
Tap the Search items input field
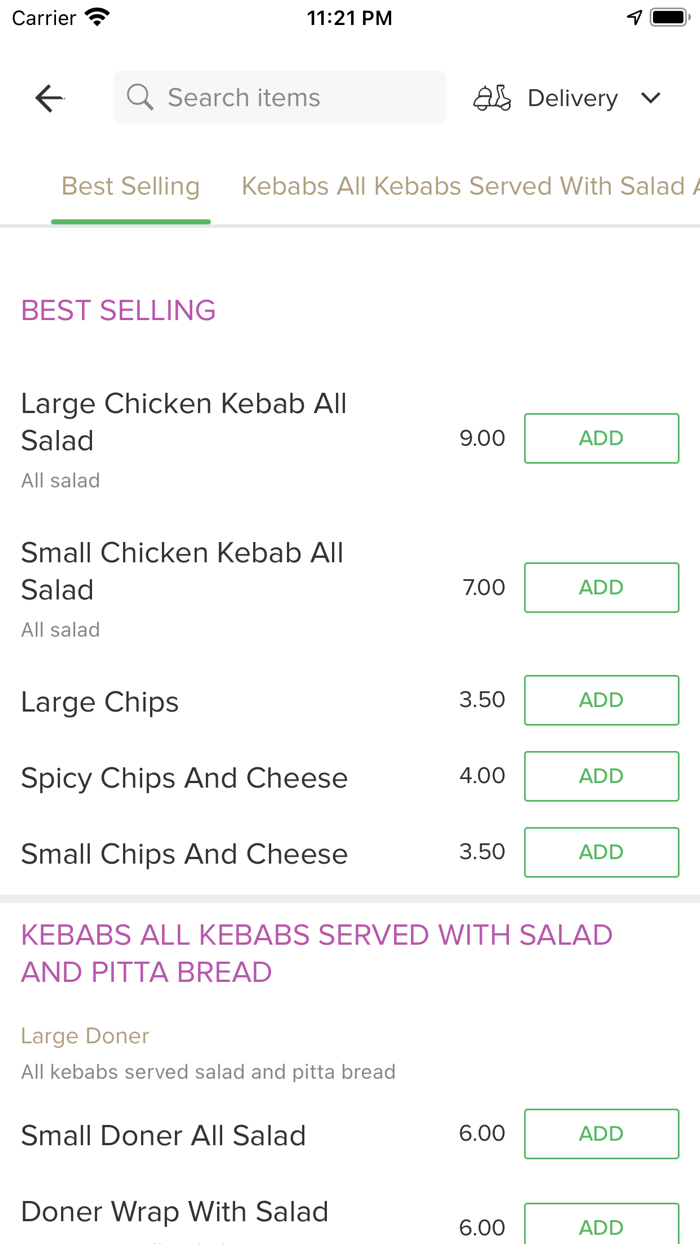(279, 97)
